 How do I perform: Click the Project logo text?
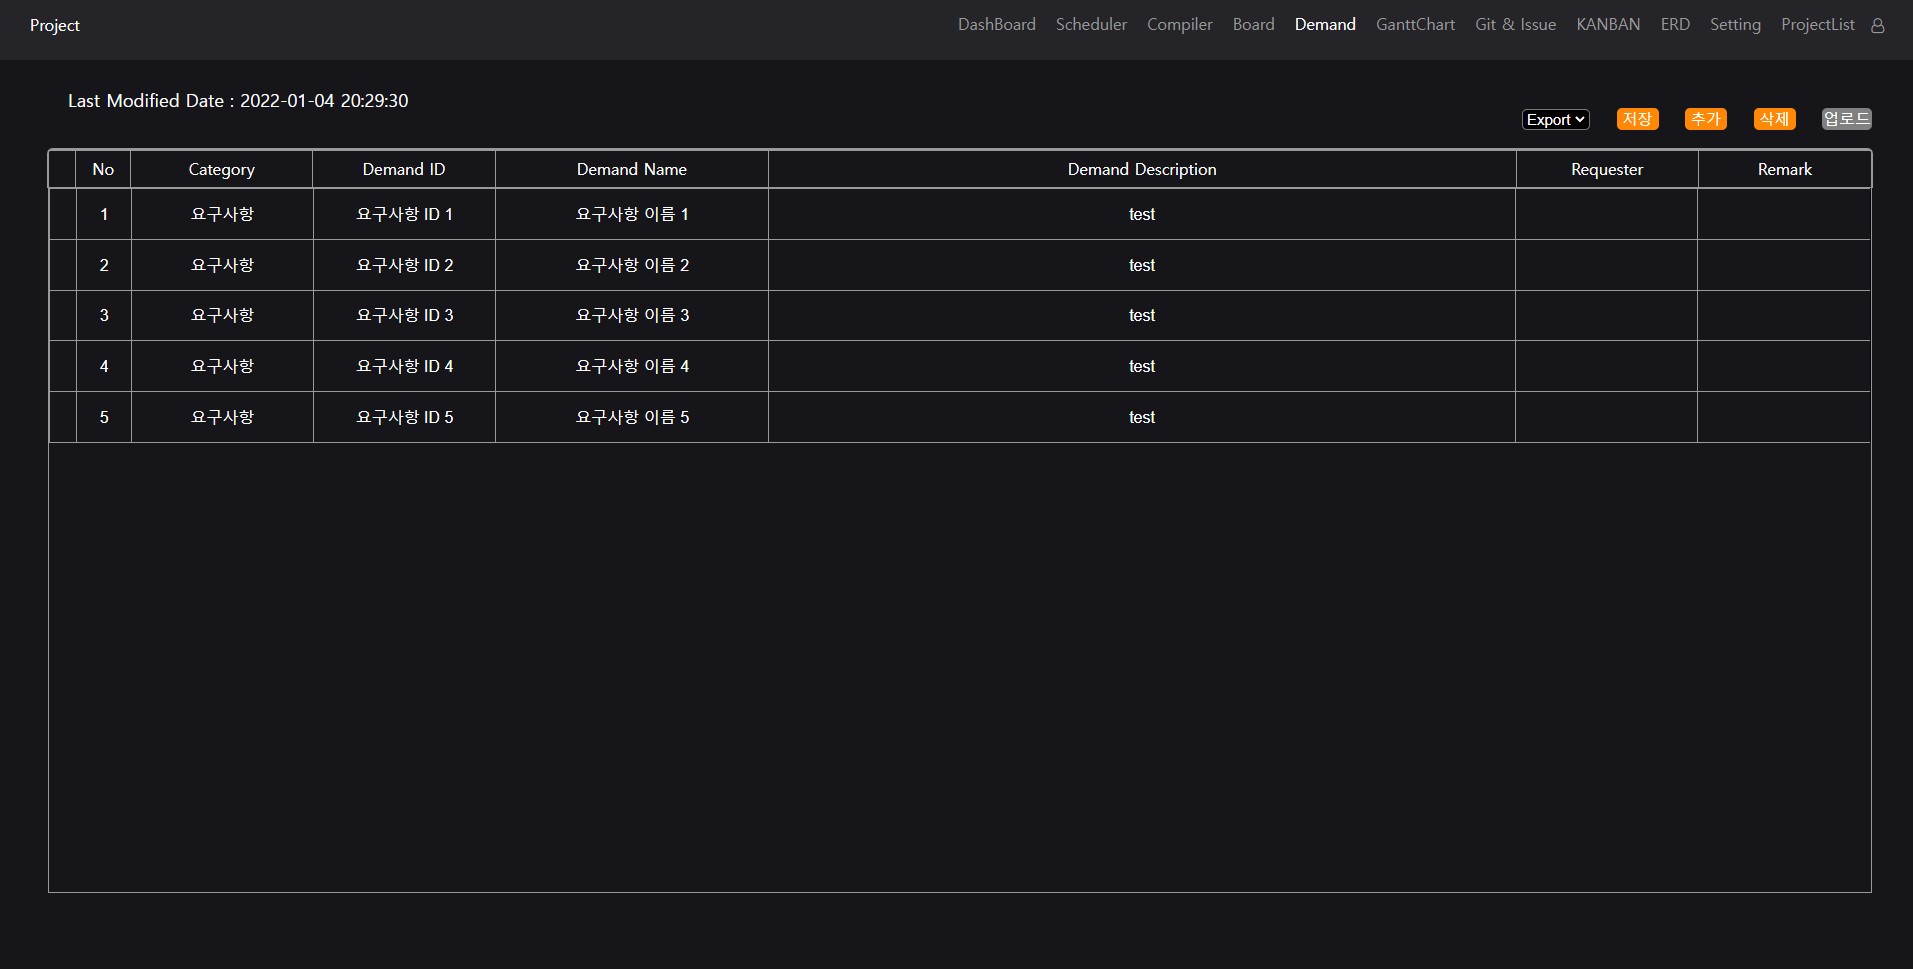tap(54, 25)
